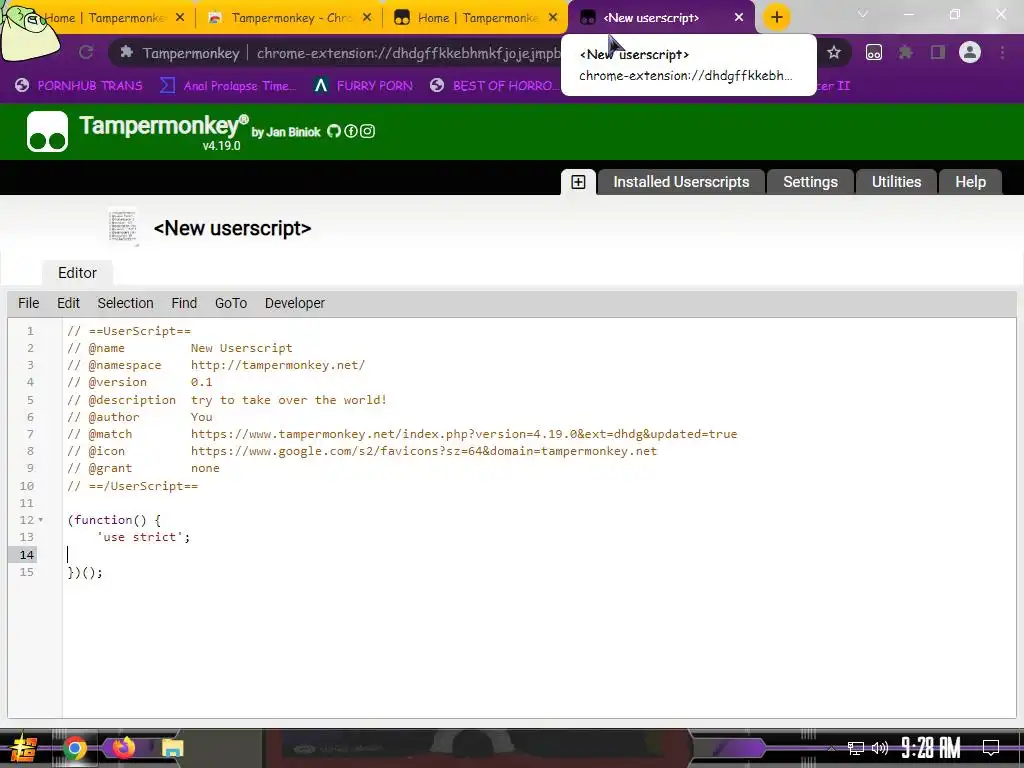The width and height of the screenshot is (1024, 768).
Task: Toggle the browser side panel icon
Action: coord(938,53)
